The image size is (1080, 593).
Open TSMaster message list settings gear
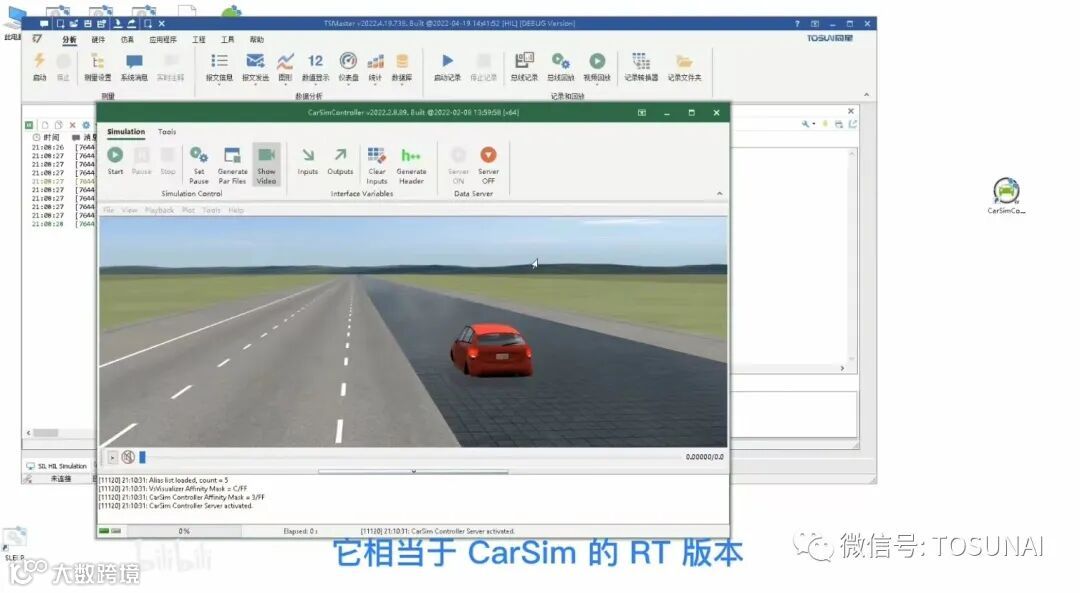tap(86, 125)
